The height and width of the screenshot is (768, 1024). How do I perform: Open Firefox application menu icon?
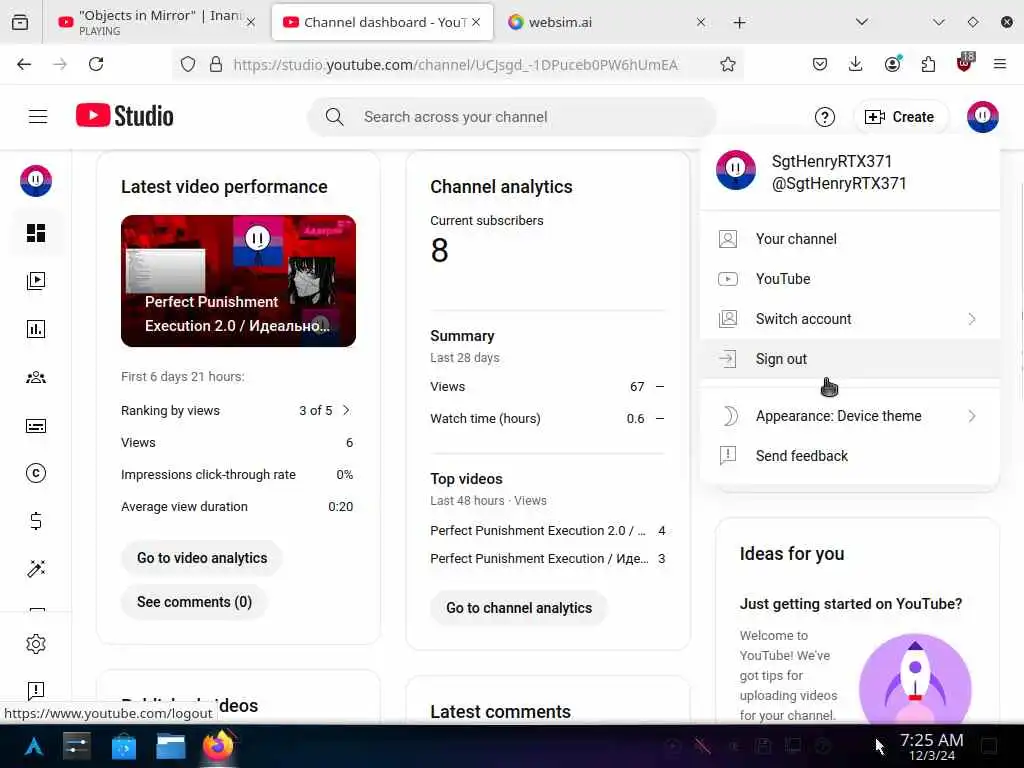(1000, 64)
